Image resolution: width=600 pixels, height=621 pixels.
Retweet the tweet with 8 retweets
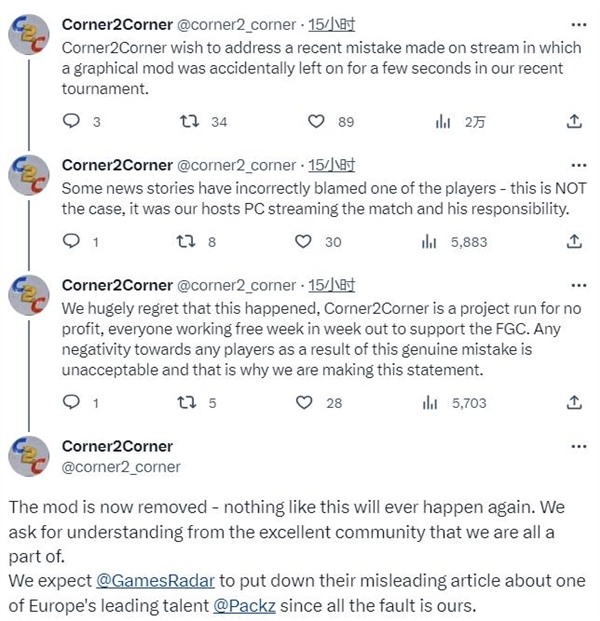click(x=187, y=241)
